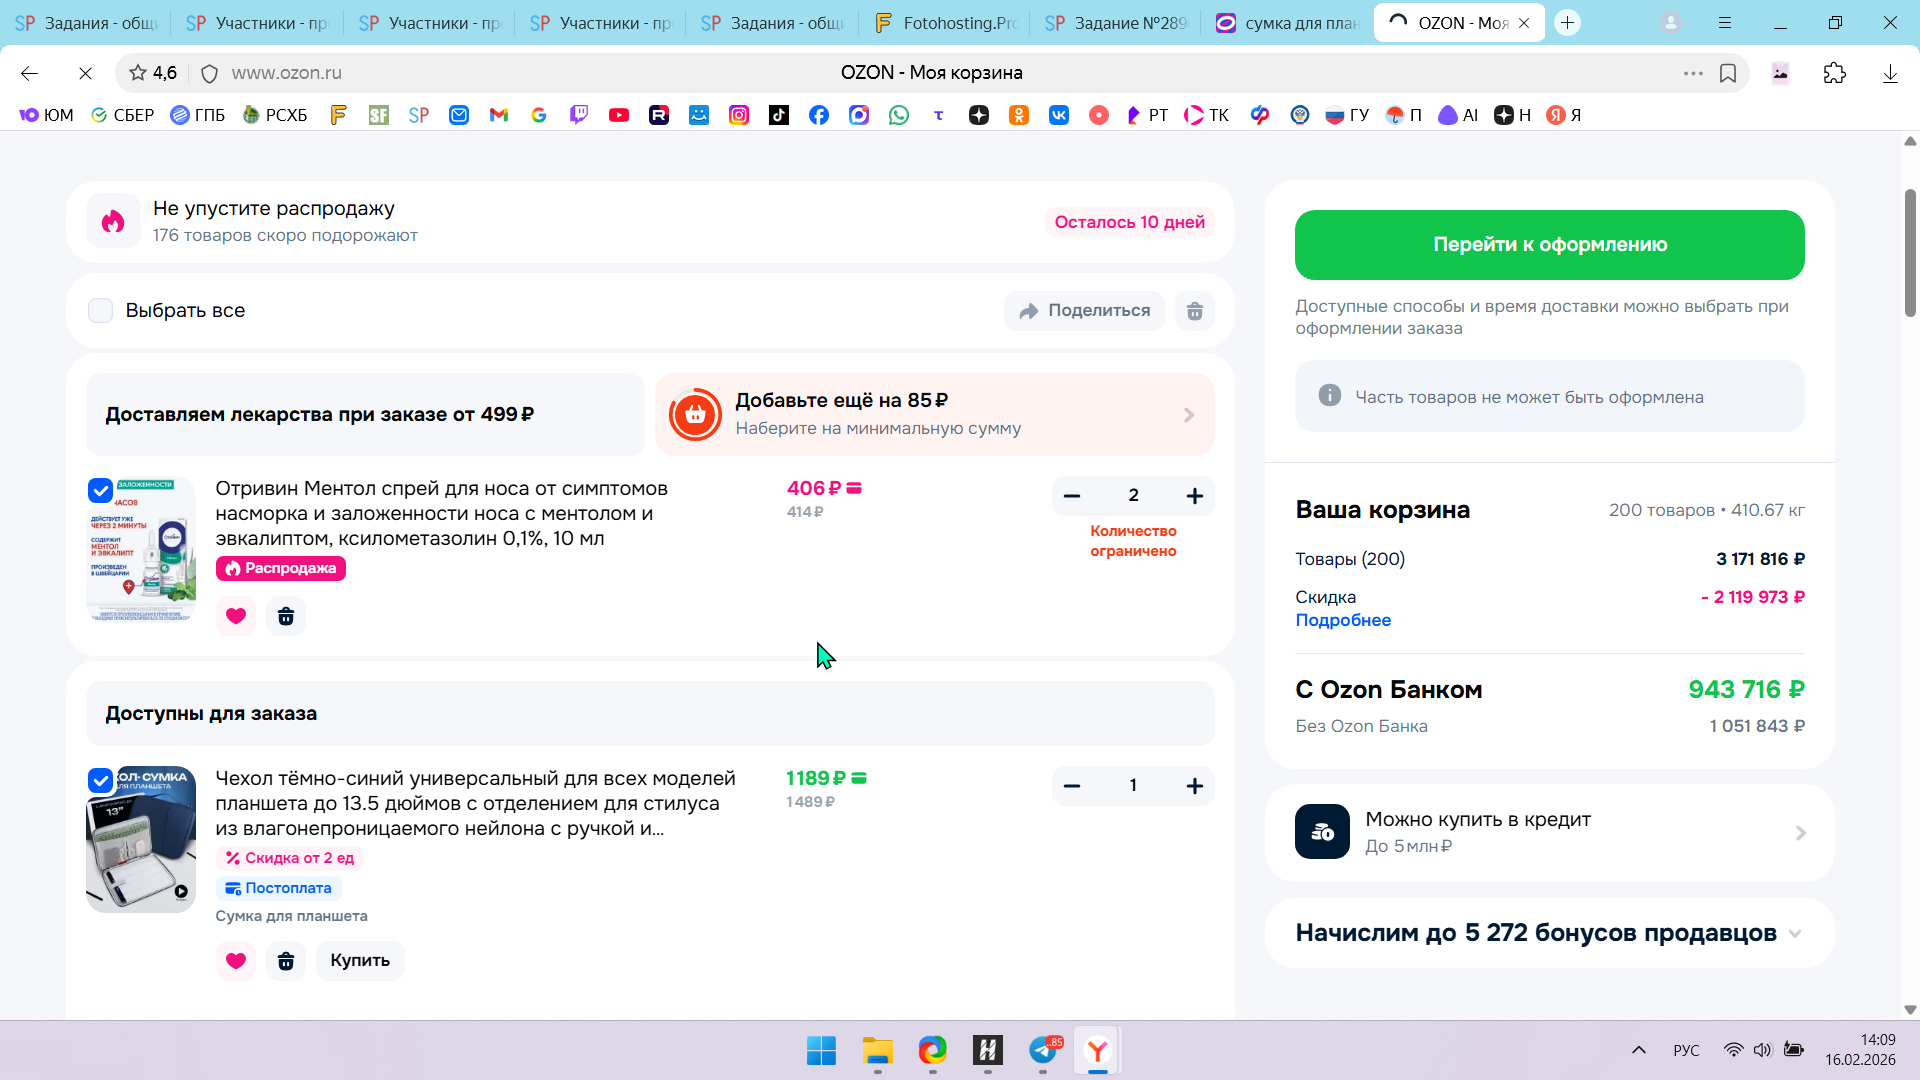Viewport: 1920px width, 1080px height.
Task: Uncheck the Отривин Ментол item checkbox
Action: click(x=100, y=490)
